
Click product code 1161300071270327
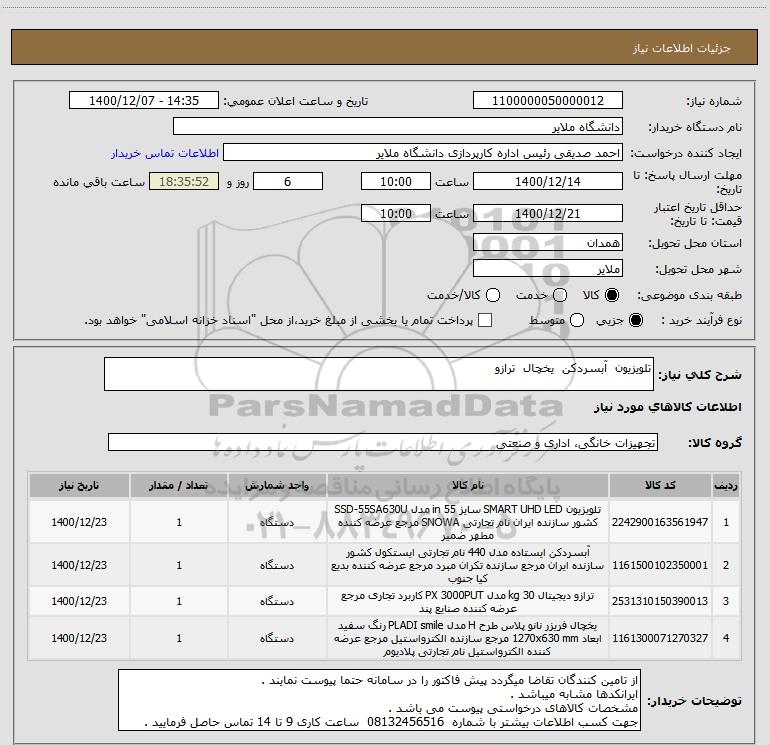[660, 638]
